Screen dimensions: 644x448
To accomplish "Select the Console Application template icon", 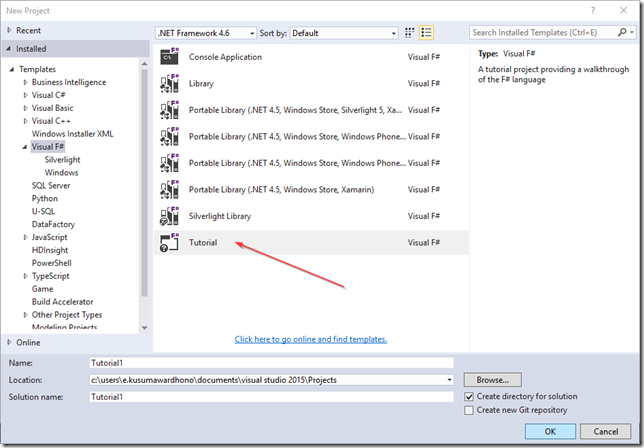I will 170,57.
